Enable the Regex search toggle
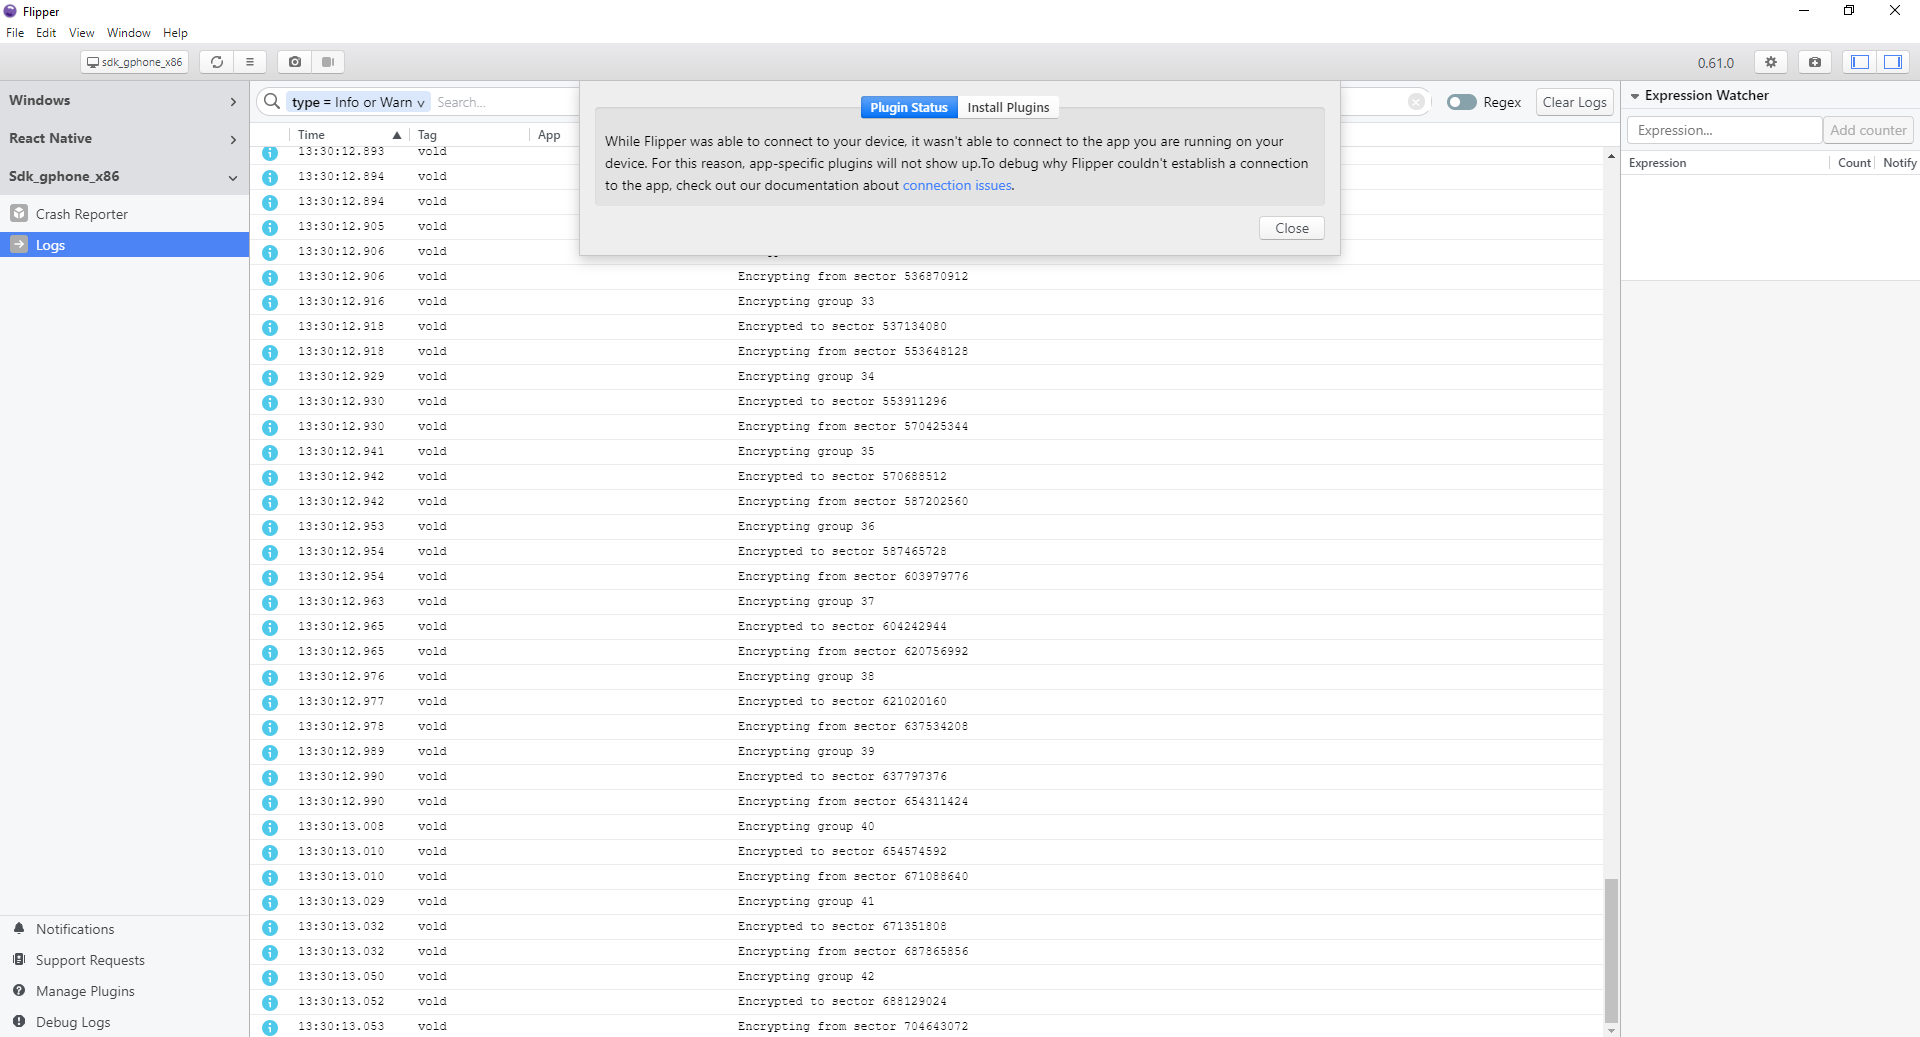The image size is (1920, 1037). [x=1462, y=101]
